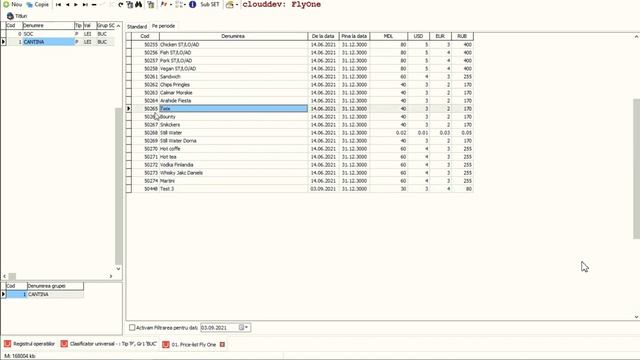Click the Denumire column header in the left list

[x=48, y=25]
